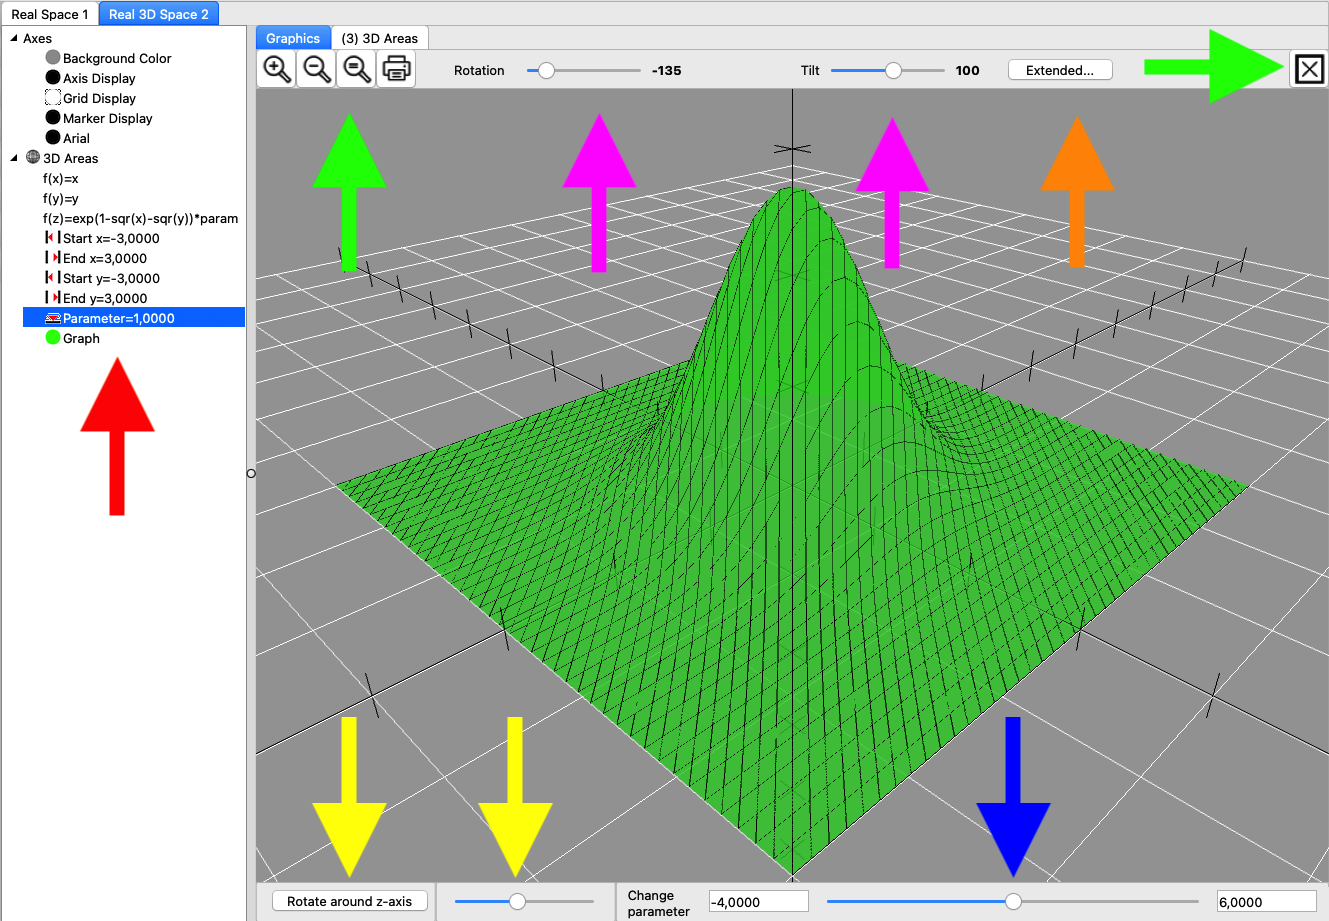Click the zoom out magnifier icon

point(317,69)
